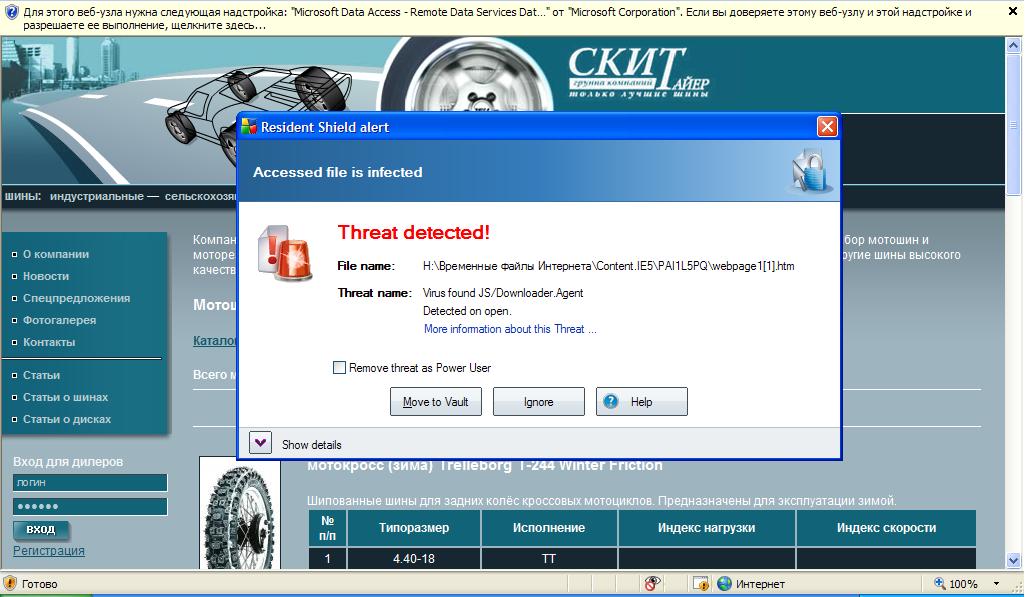Move the infected file to Vault

coord(436,402)
